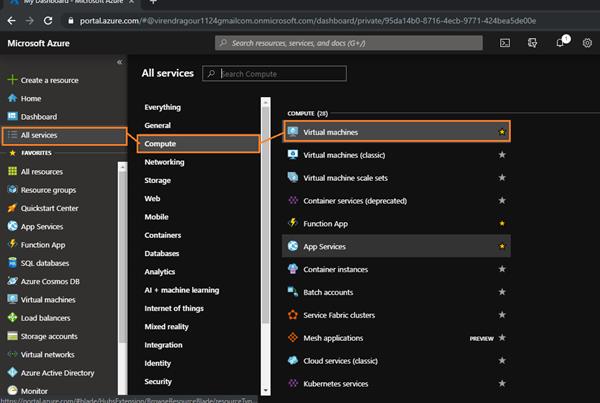Select the Databases category

click(162, 254)
